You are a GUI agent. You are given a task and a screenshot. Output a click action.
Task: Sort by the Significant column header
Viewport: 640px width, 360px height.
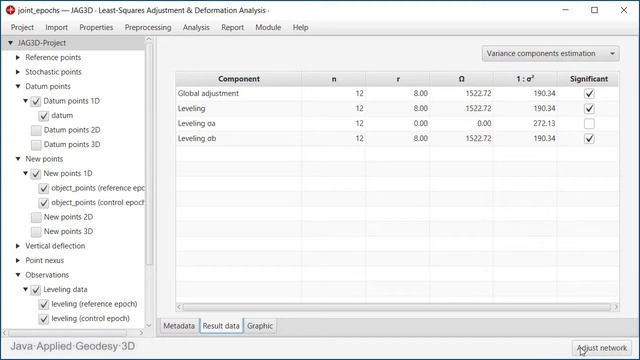589,79
